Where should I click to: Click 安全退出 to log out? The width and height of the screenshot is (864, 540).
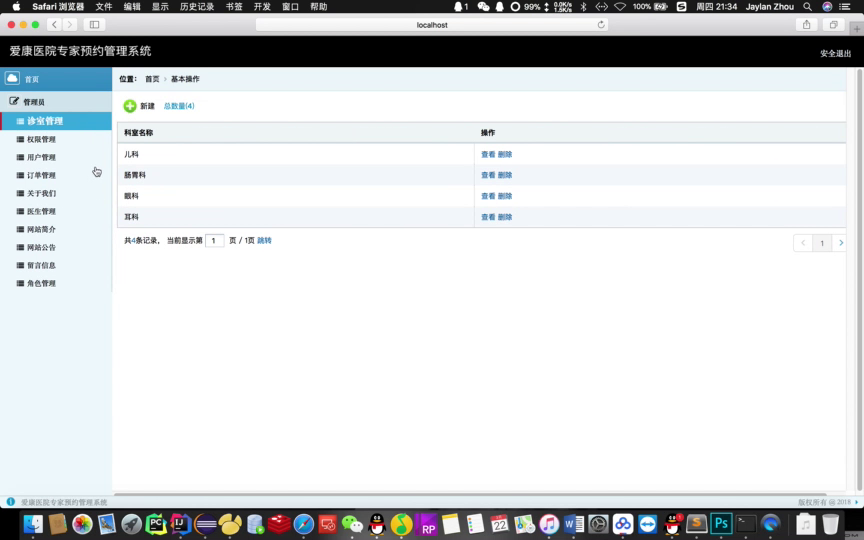(835, 53)
